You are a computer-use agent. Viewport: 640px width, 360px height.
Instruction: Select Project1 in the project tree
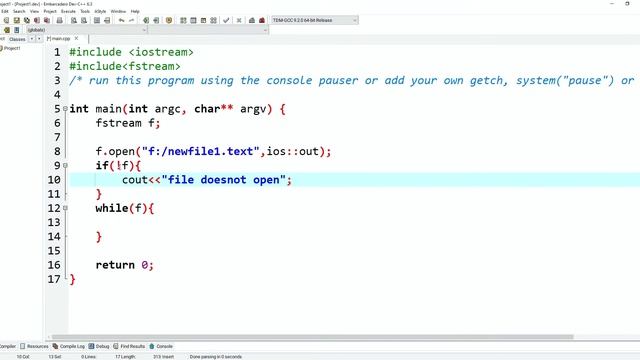12,48
